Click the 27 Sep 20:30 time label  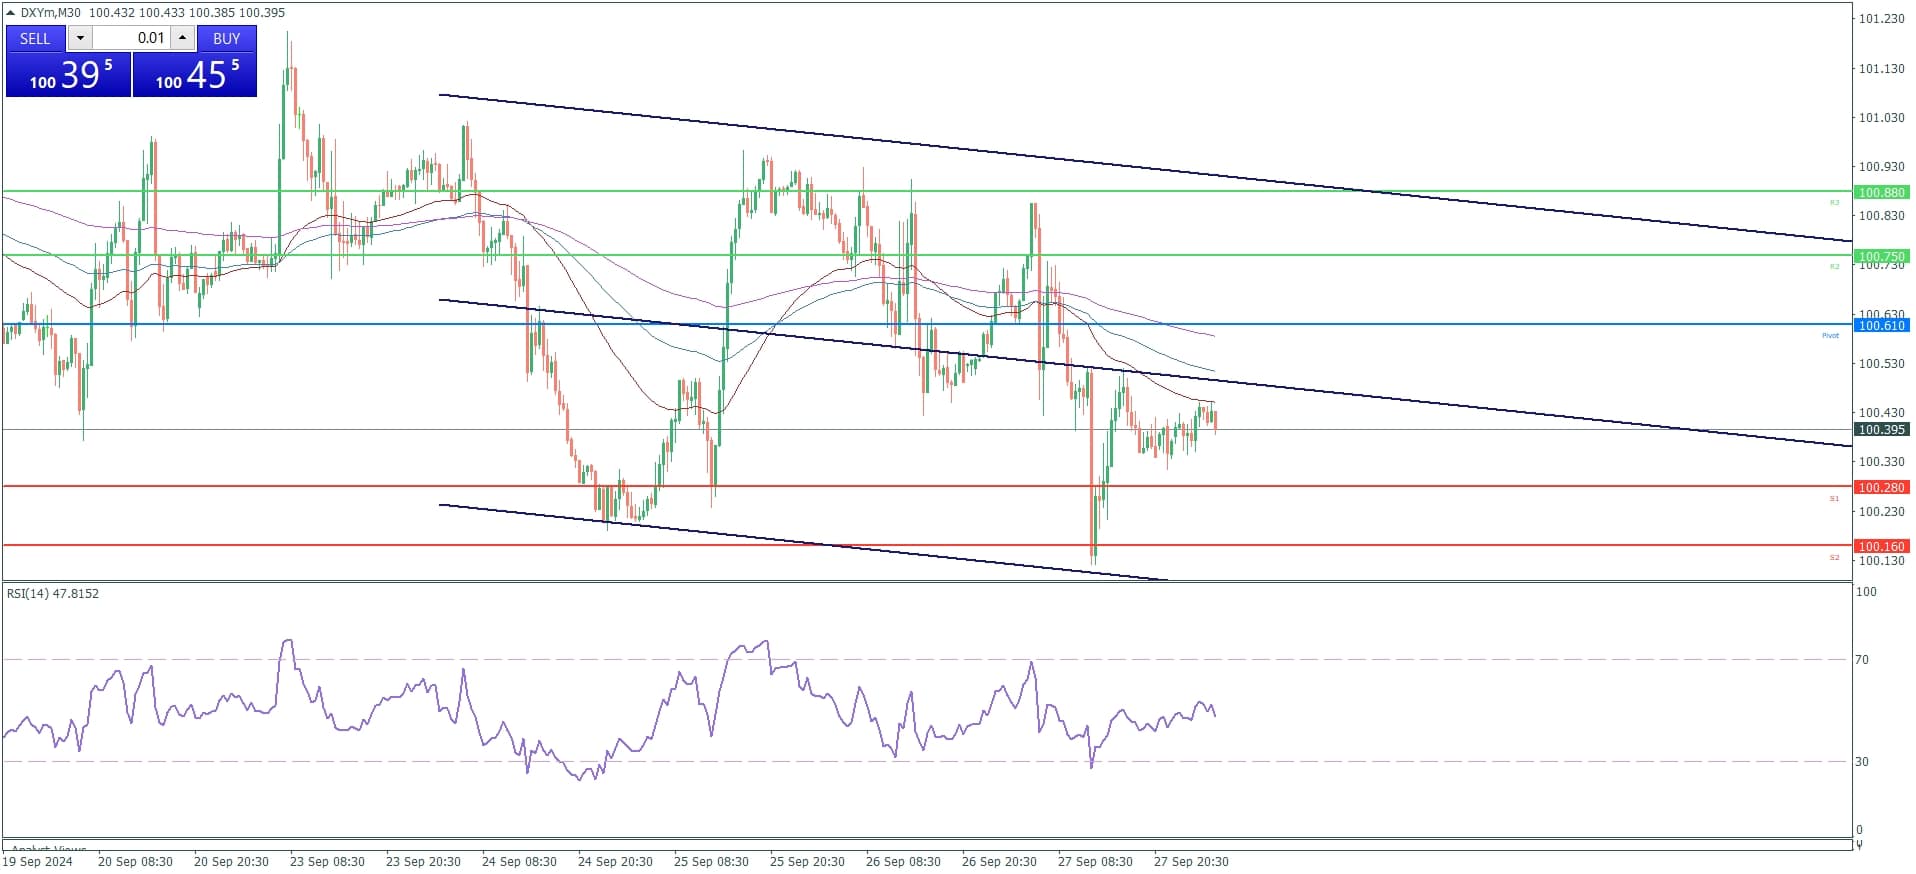1191,861
